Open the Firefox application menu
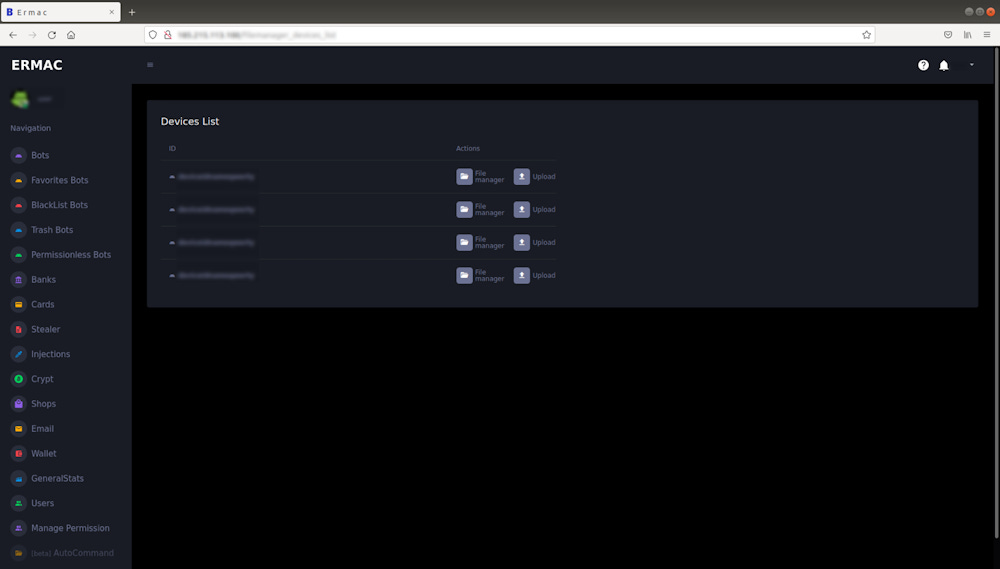This screenshot has width=1000, height=569. (987, 35)
